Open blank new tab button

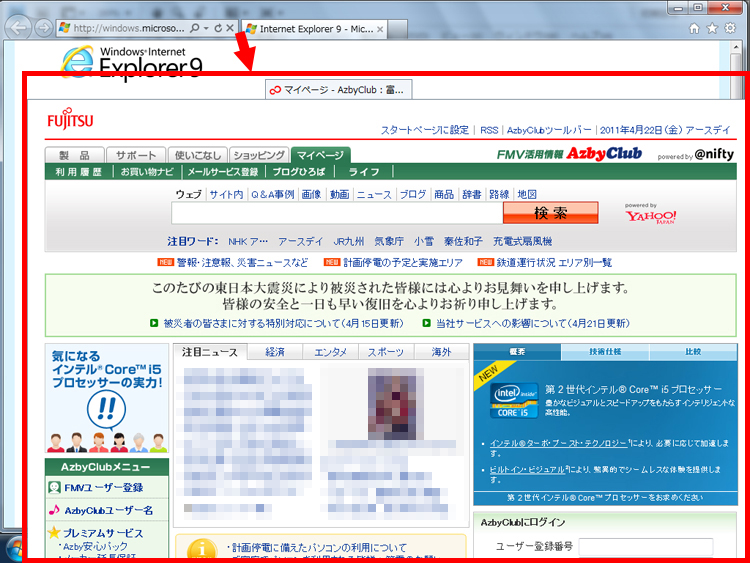click(x=397, y=29)
